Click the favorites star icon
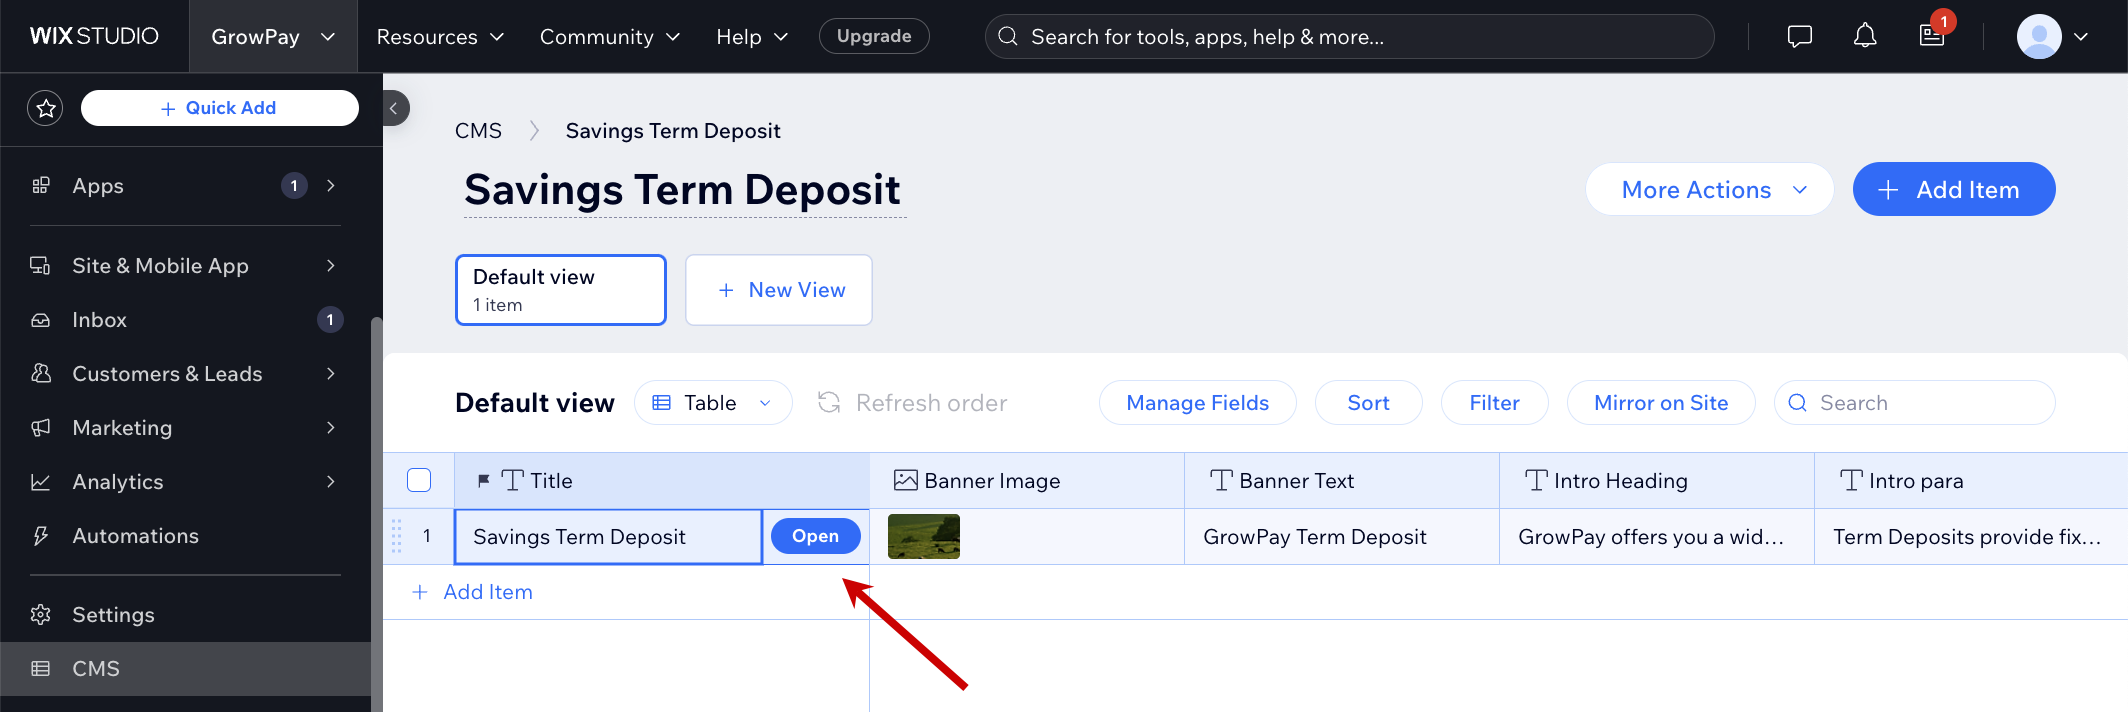Screen dimensions: 2128x712 click(45, 108)
